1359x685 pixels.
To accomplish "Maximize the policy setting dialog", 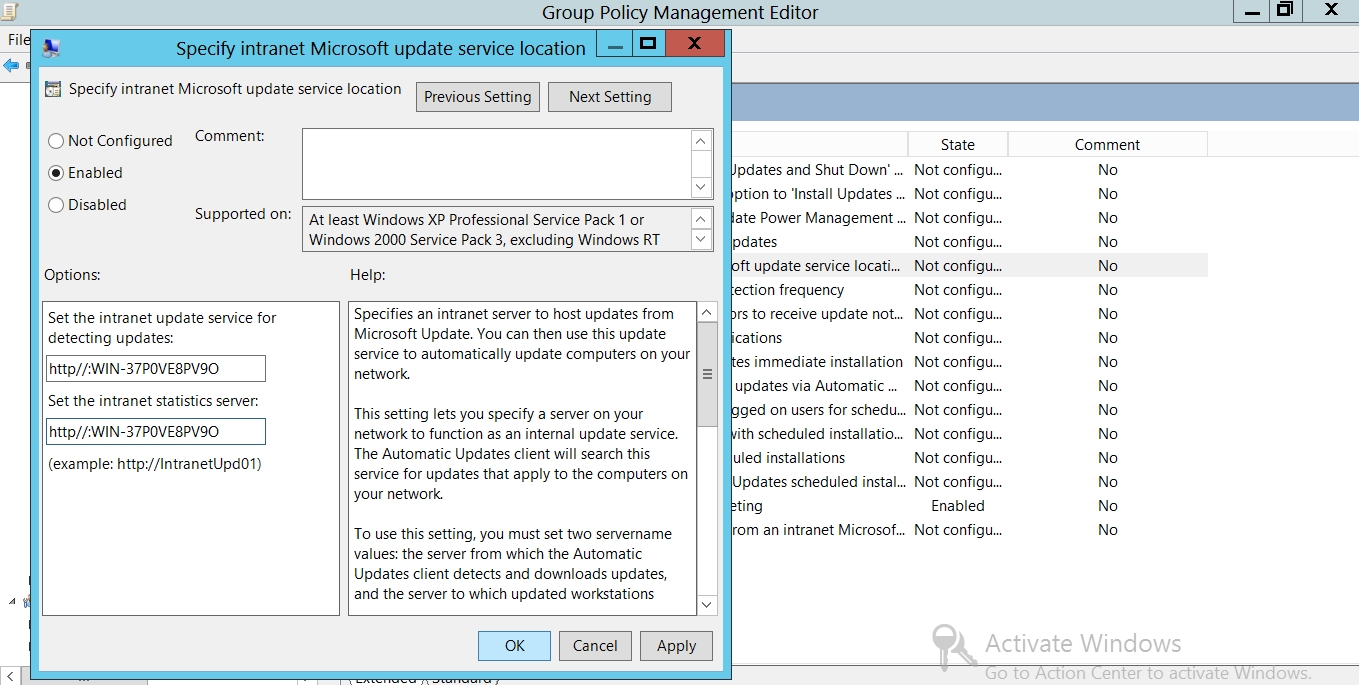I will coord(648,43).
